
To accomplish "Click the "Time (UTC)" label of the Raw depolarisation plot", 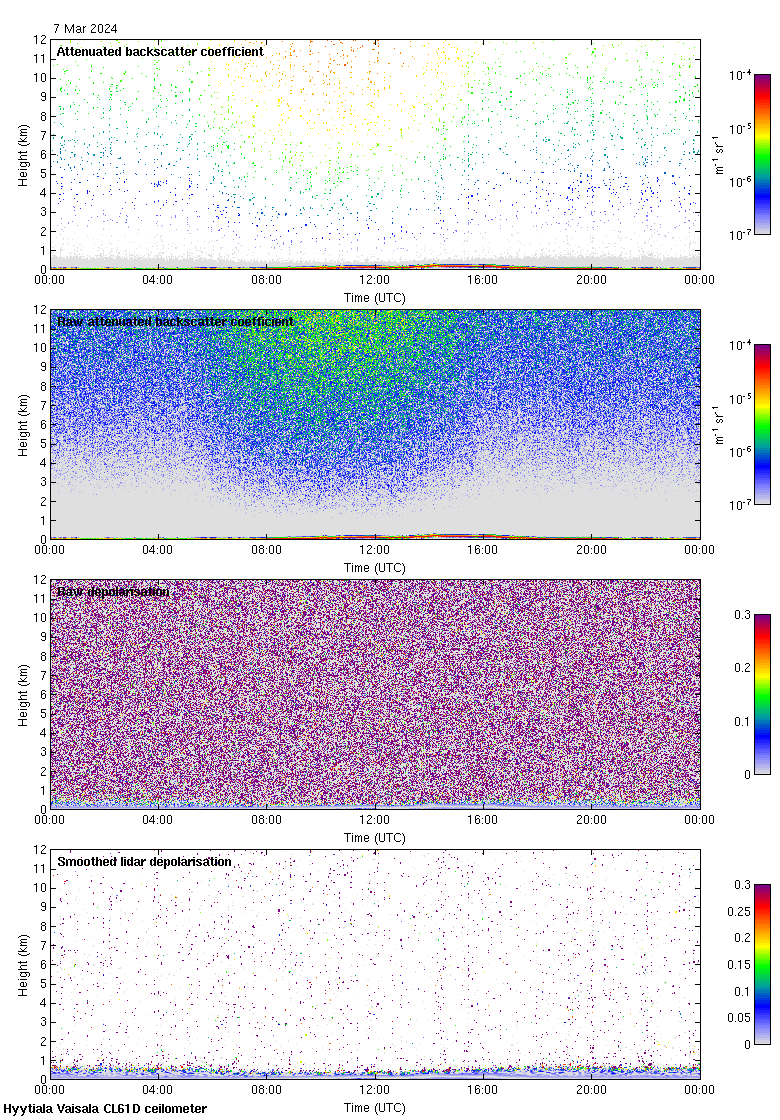I will click(374, 838).
